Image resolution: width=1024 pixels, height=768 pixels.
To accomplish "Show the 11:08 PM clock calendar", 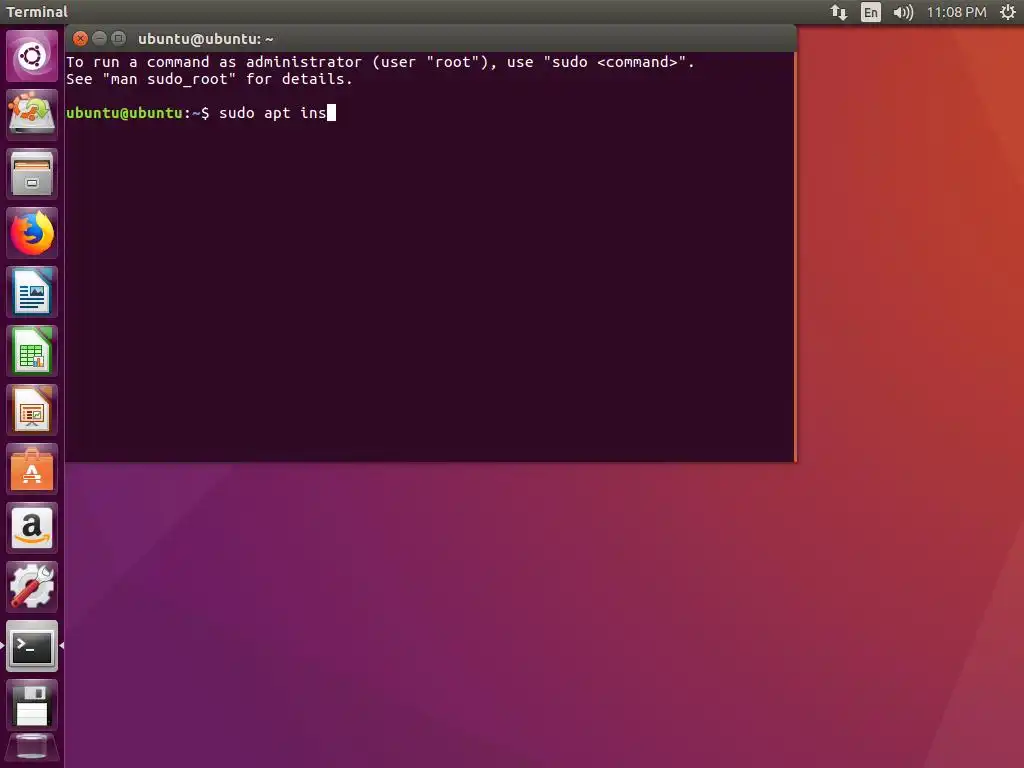I will point(956,12).
